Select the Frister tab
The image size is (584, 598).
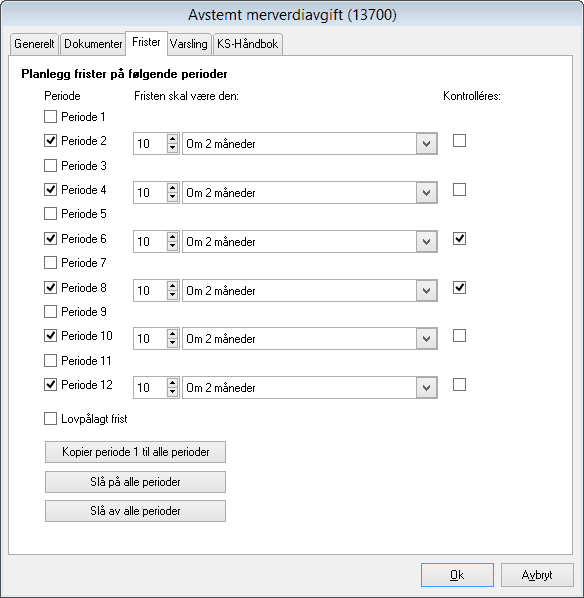[x=146, y=42]
